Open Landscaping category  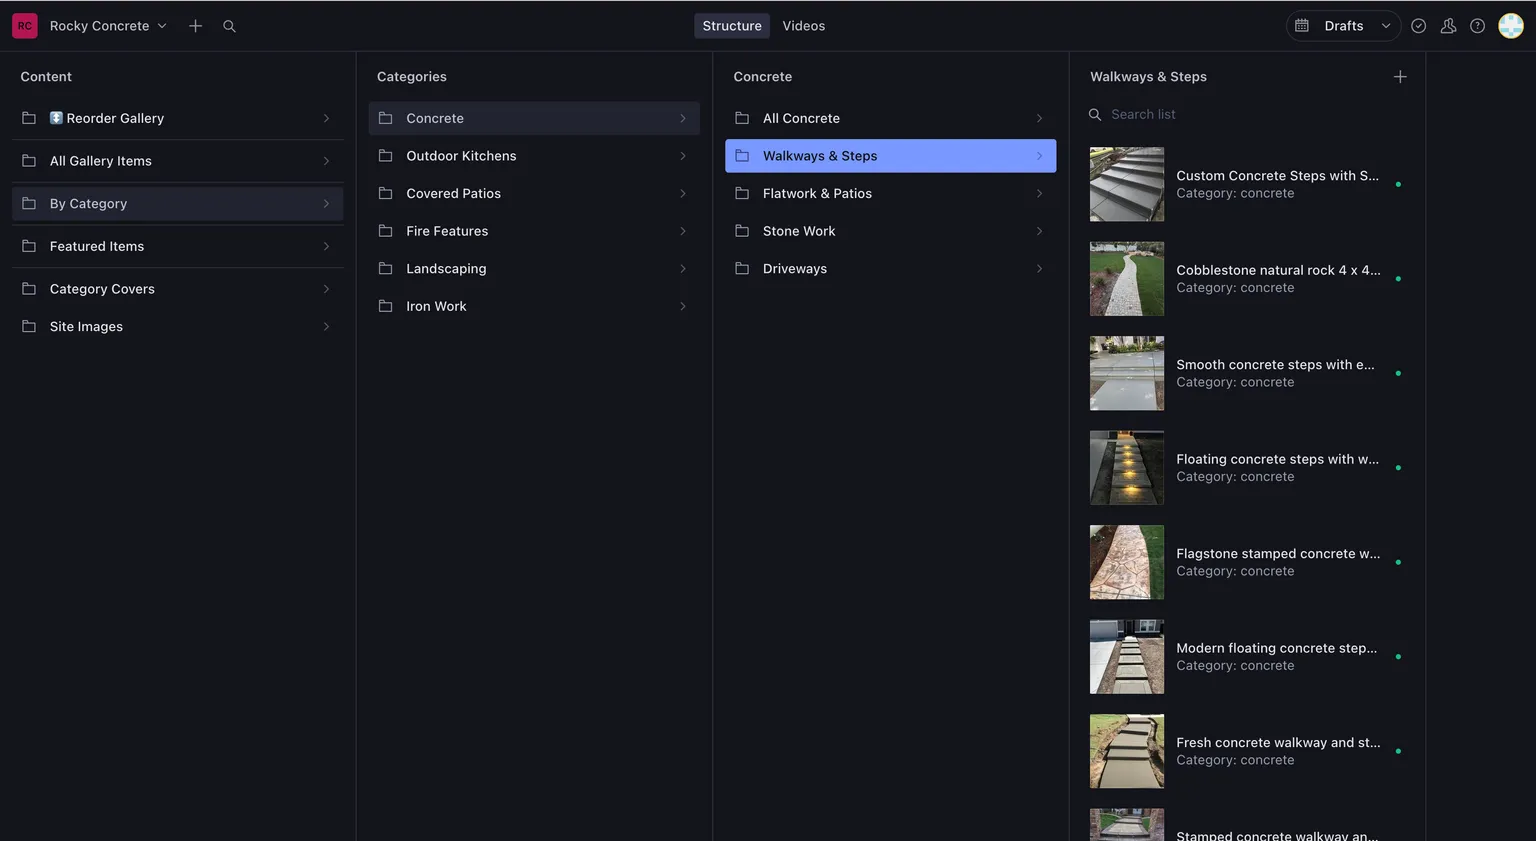pos(534,269)
